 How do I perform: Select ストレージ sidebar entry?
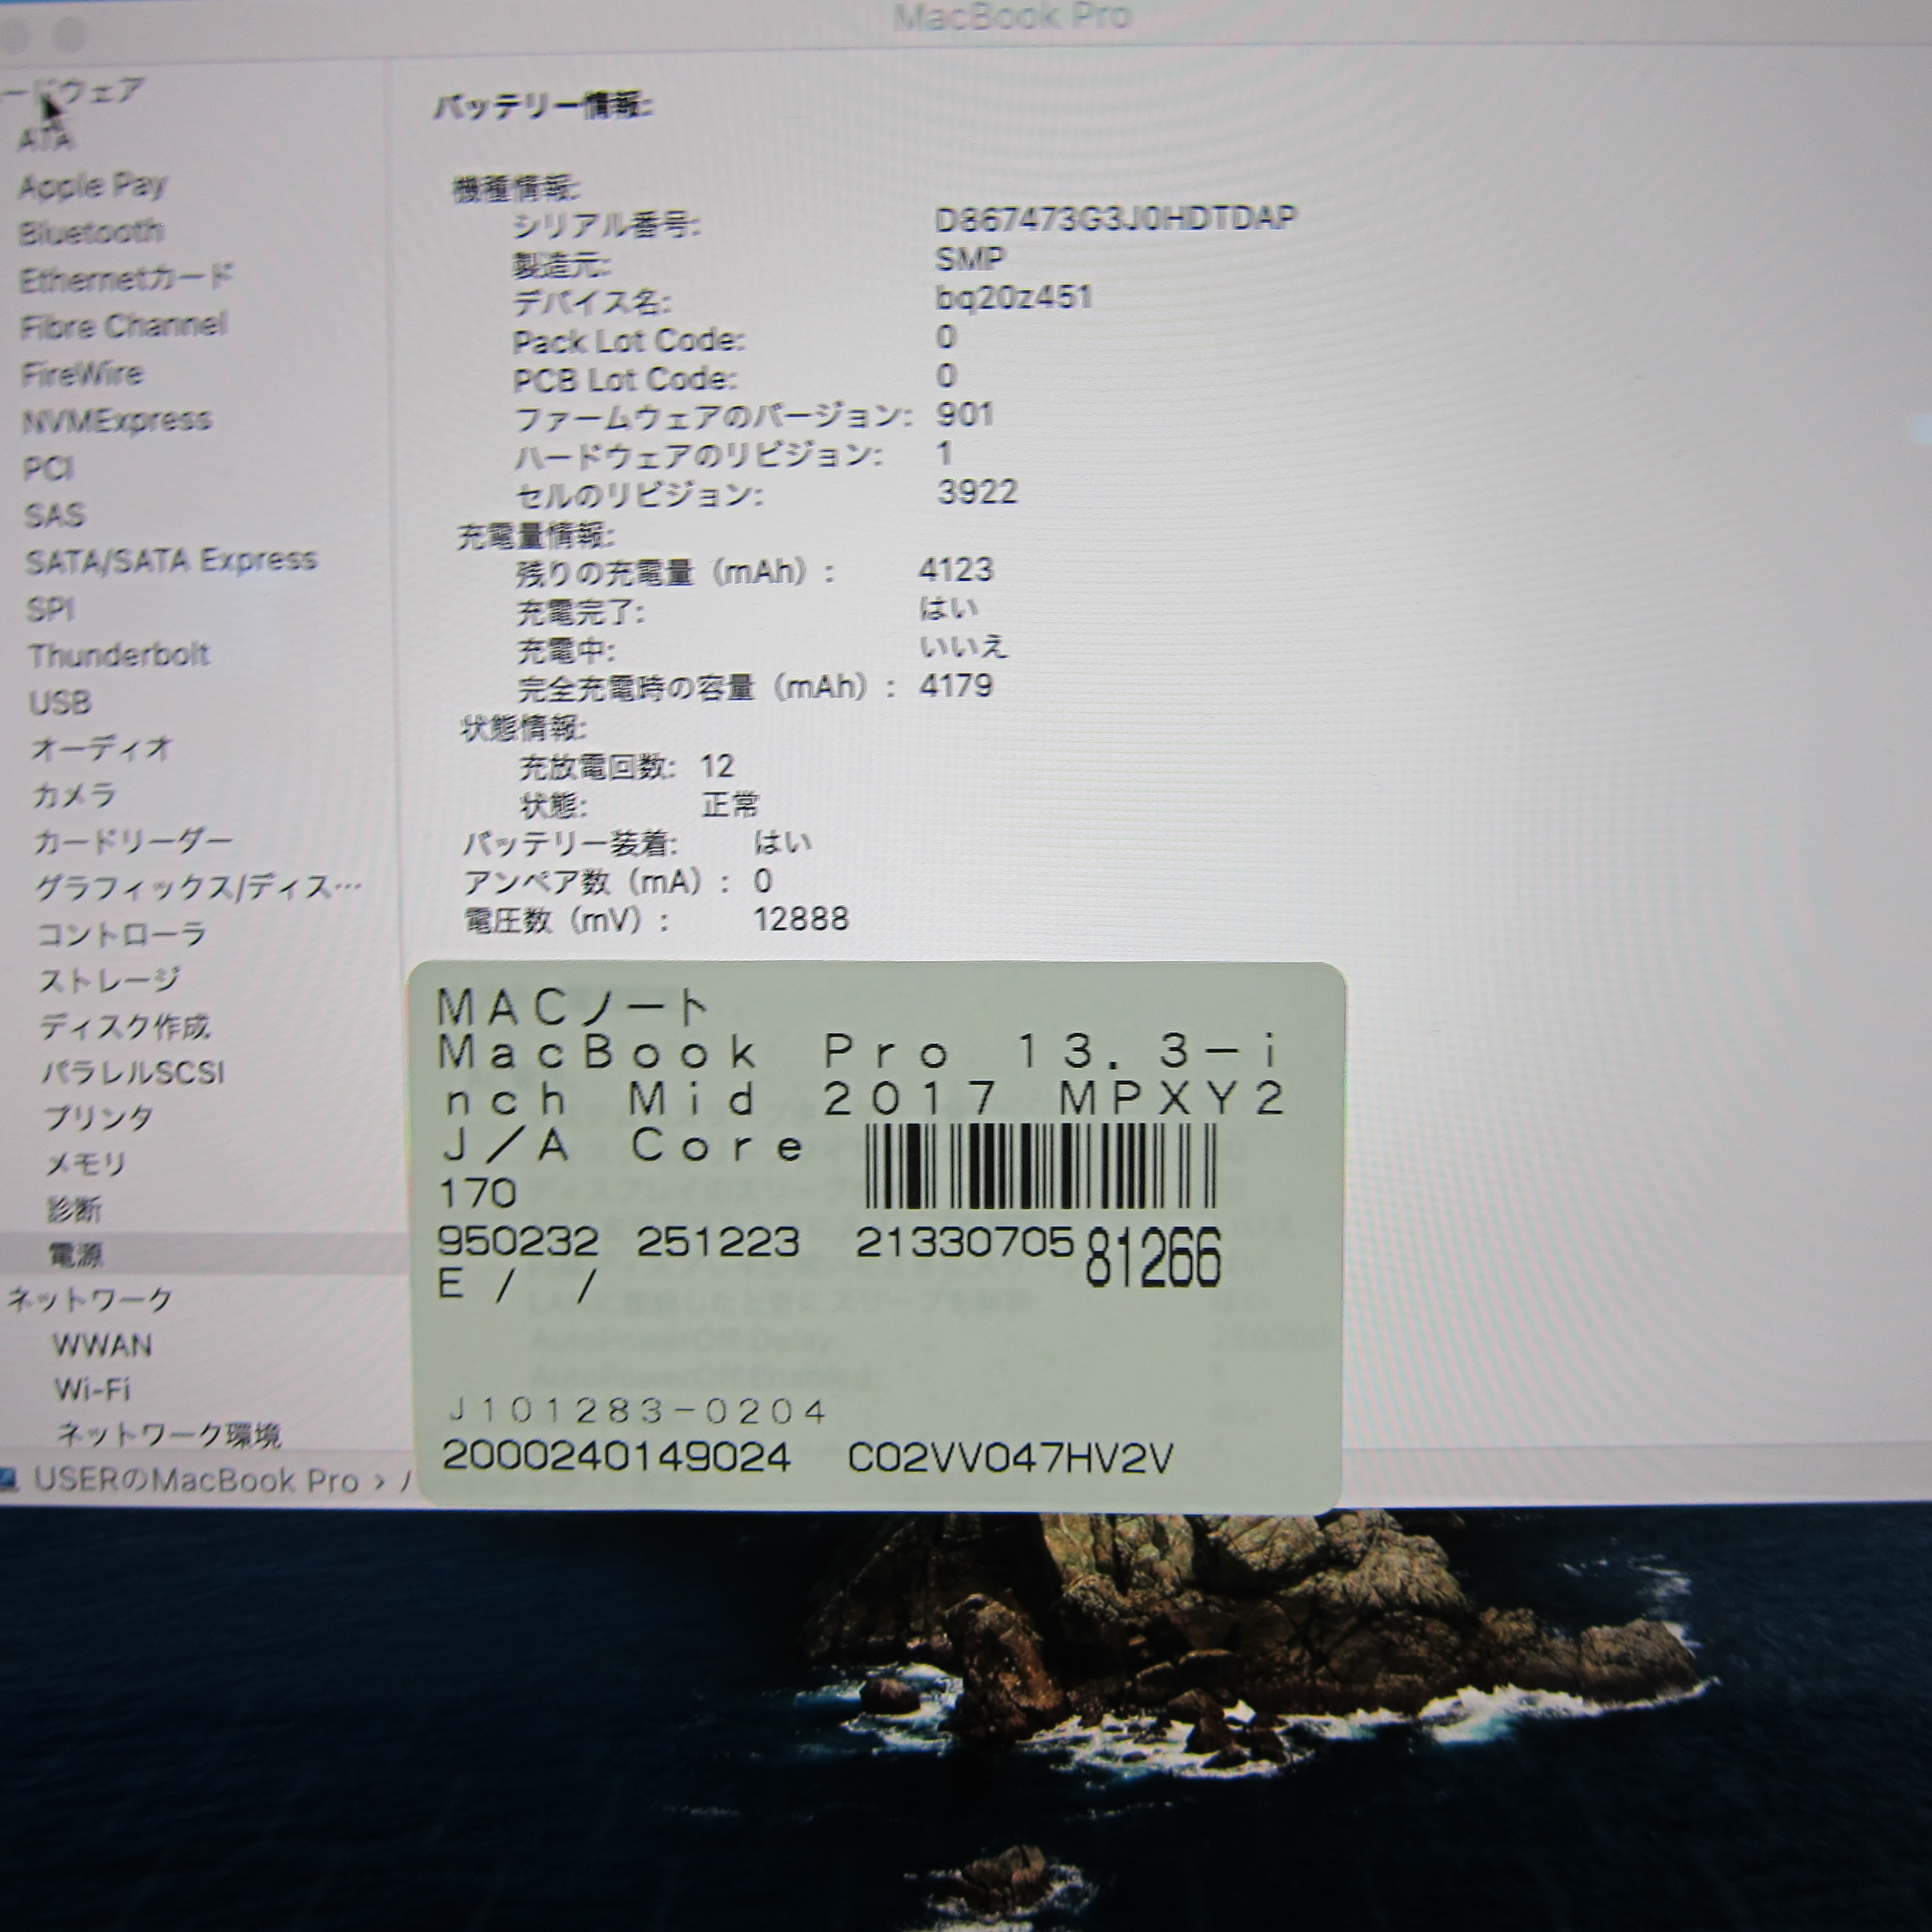click(110, 980)
